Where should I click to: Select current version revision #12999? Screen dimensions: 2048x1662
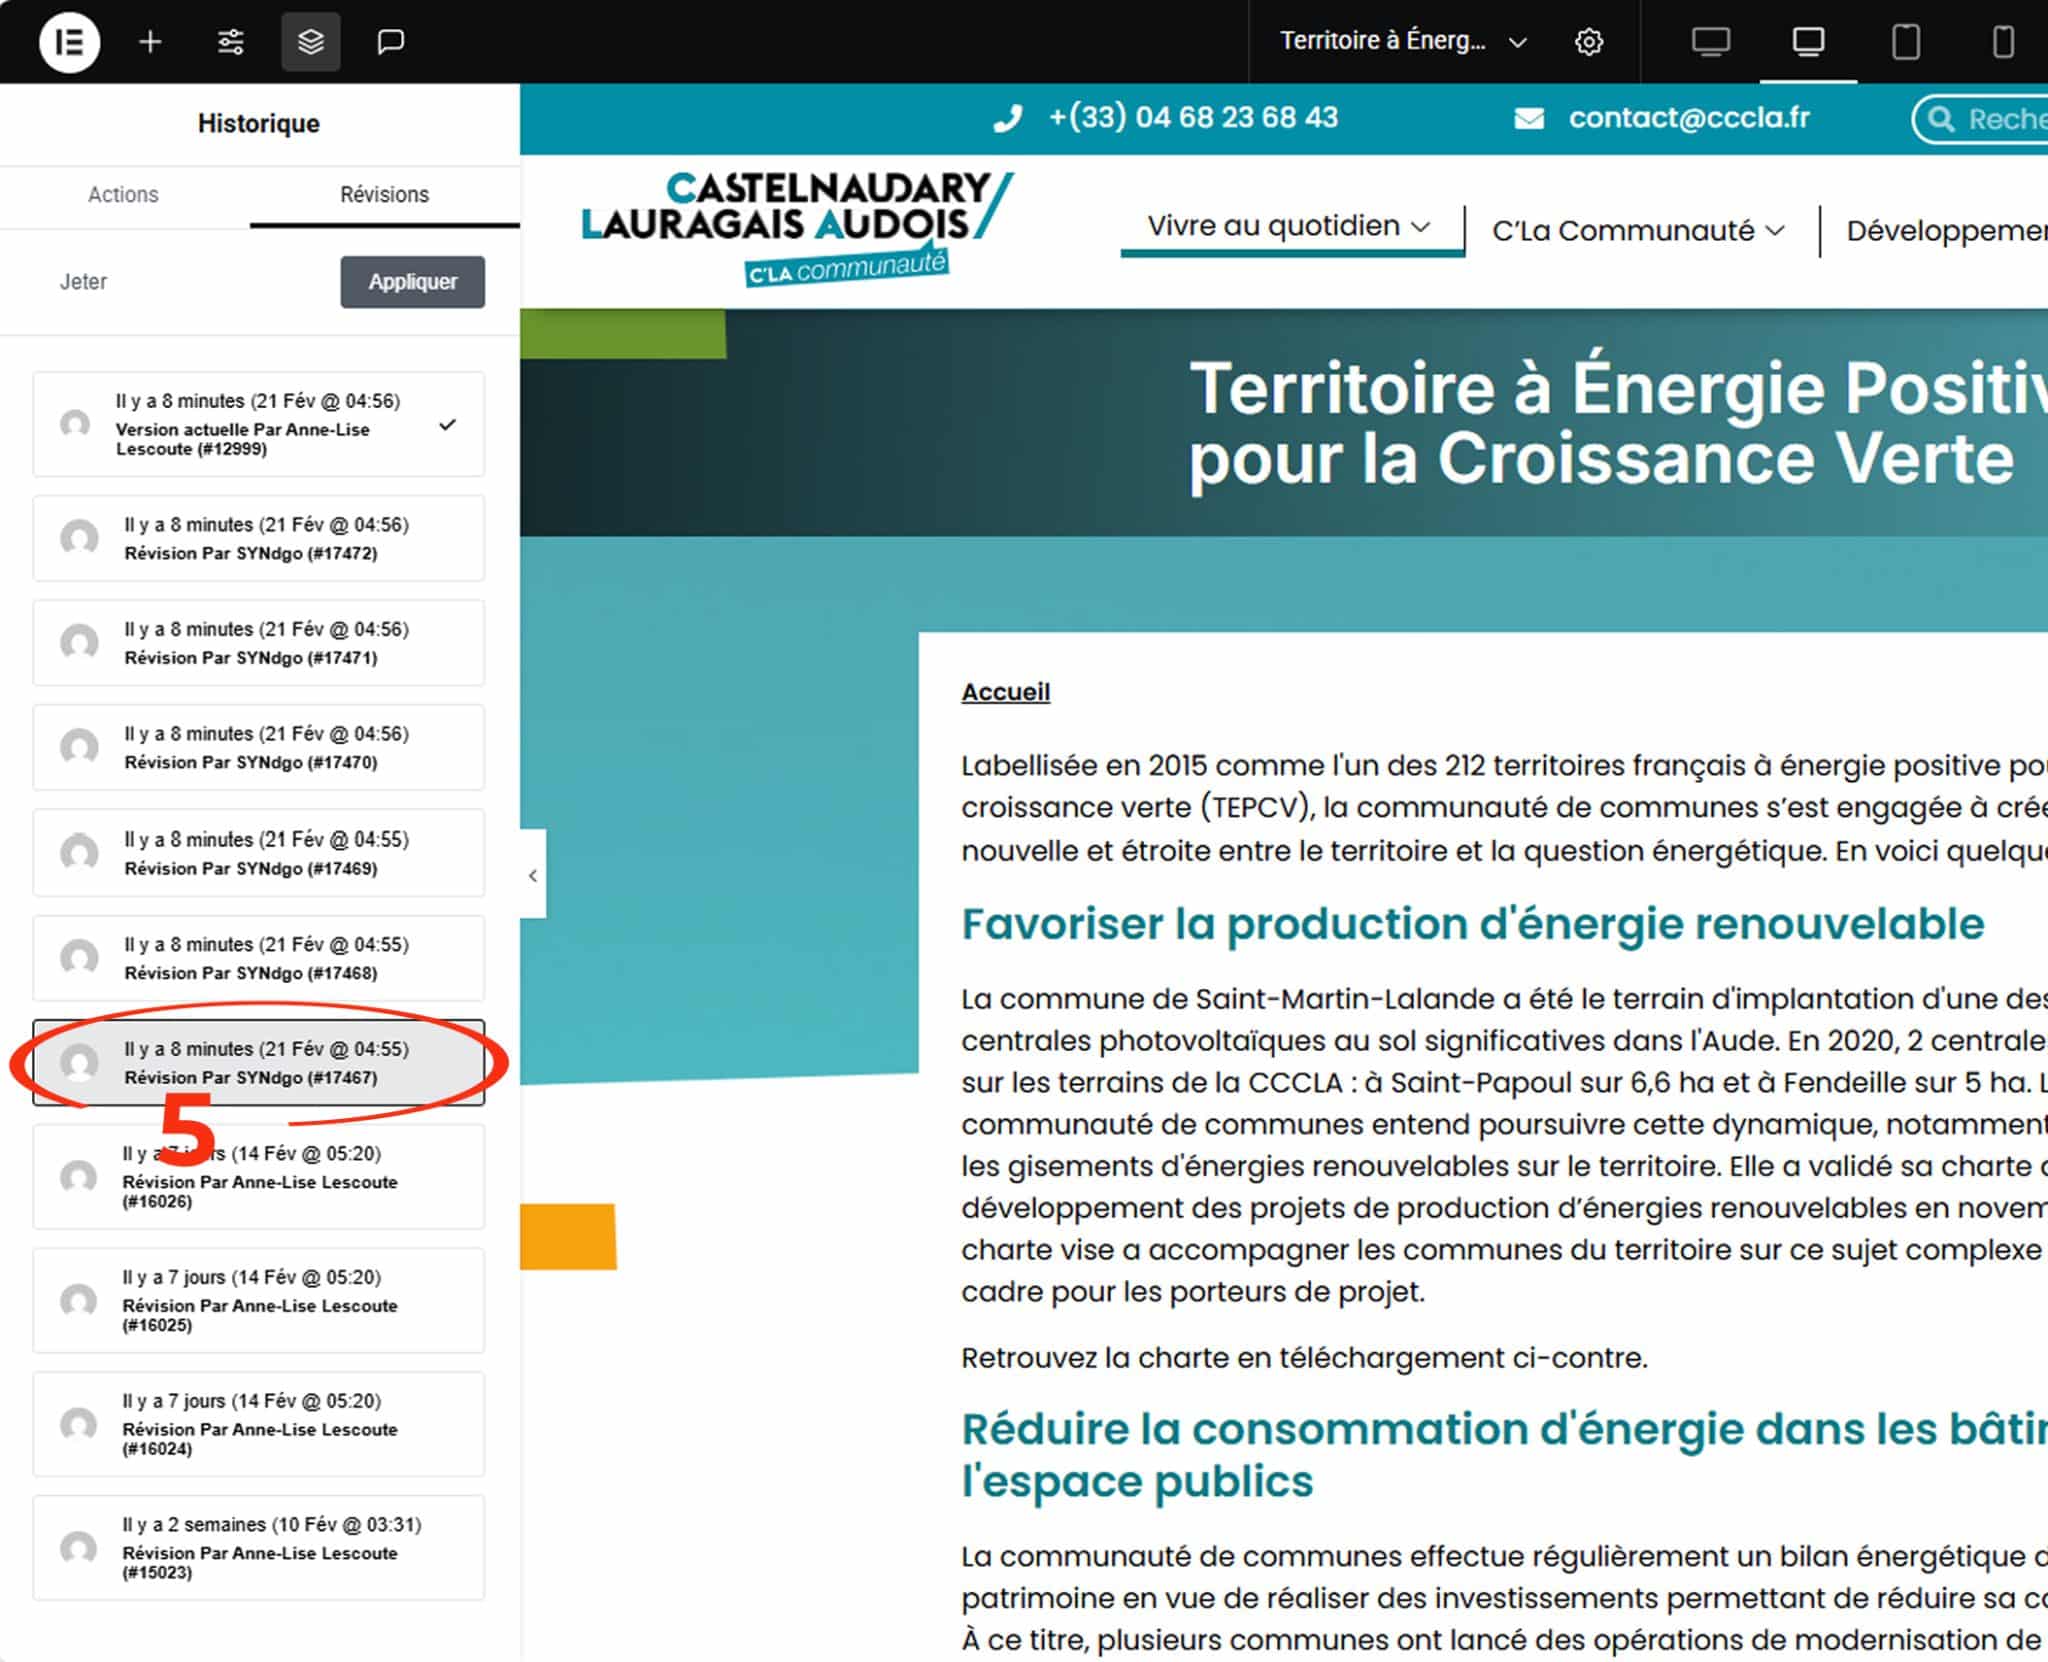(259, 424)
